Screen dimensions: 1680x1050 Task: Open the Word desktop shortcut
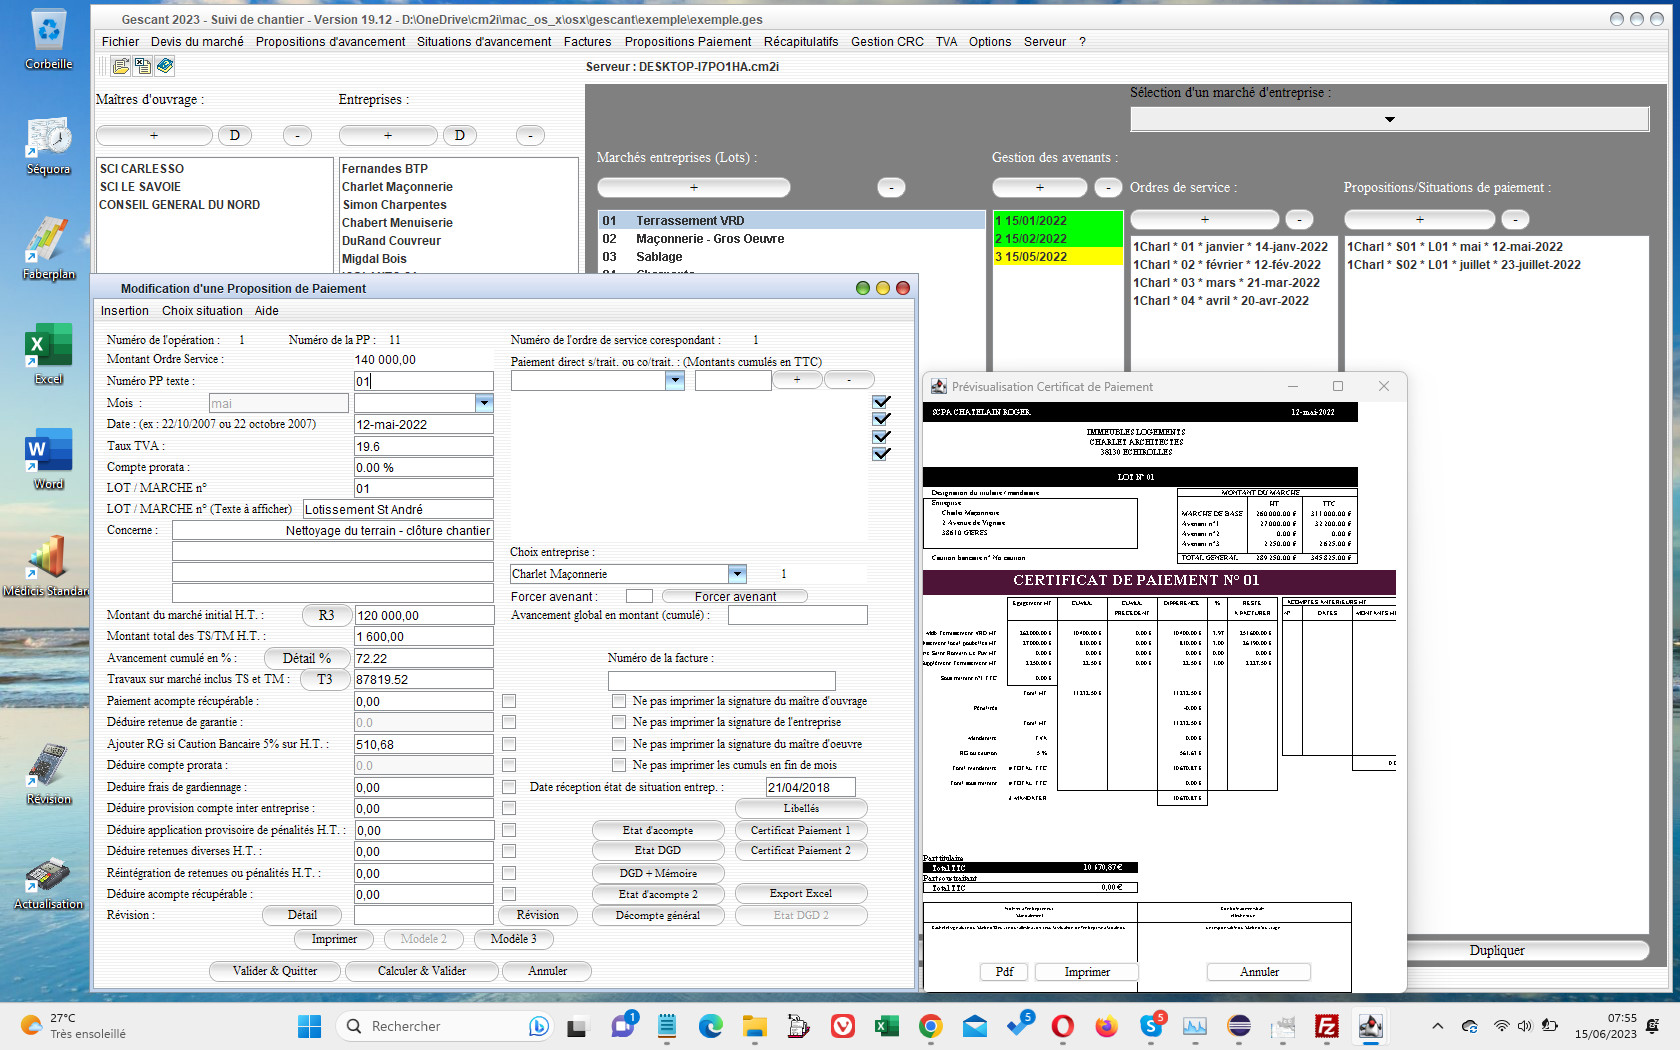click(48, 460)
